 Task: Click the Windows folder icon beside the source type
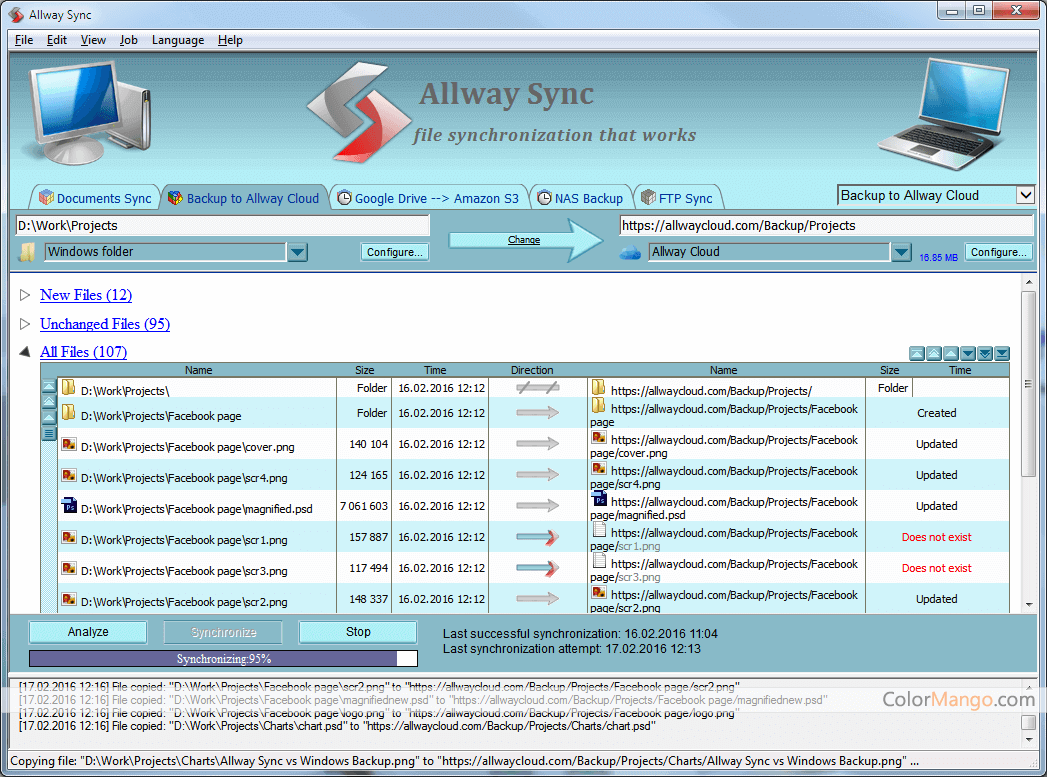point(28,252)
